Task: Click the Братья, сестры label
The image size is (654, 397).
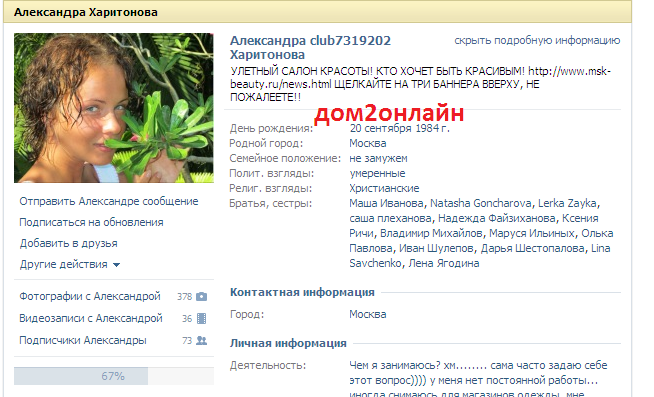Action: 271,204
